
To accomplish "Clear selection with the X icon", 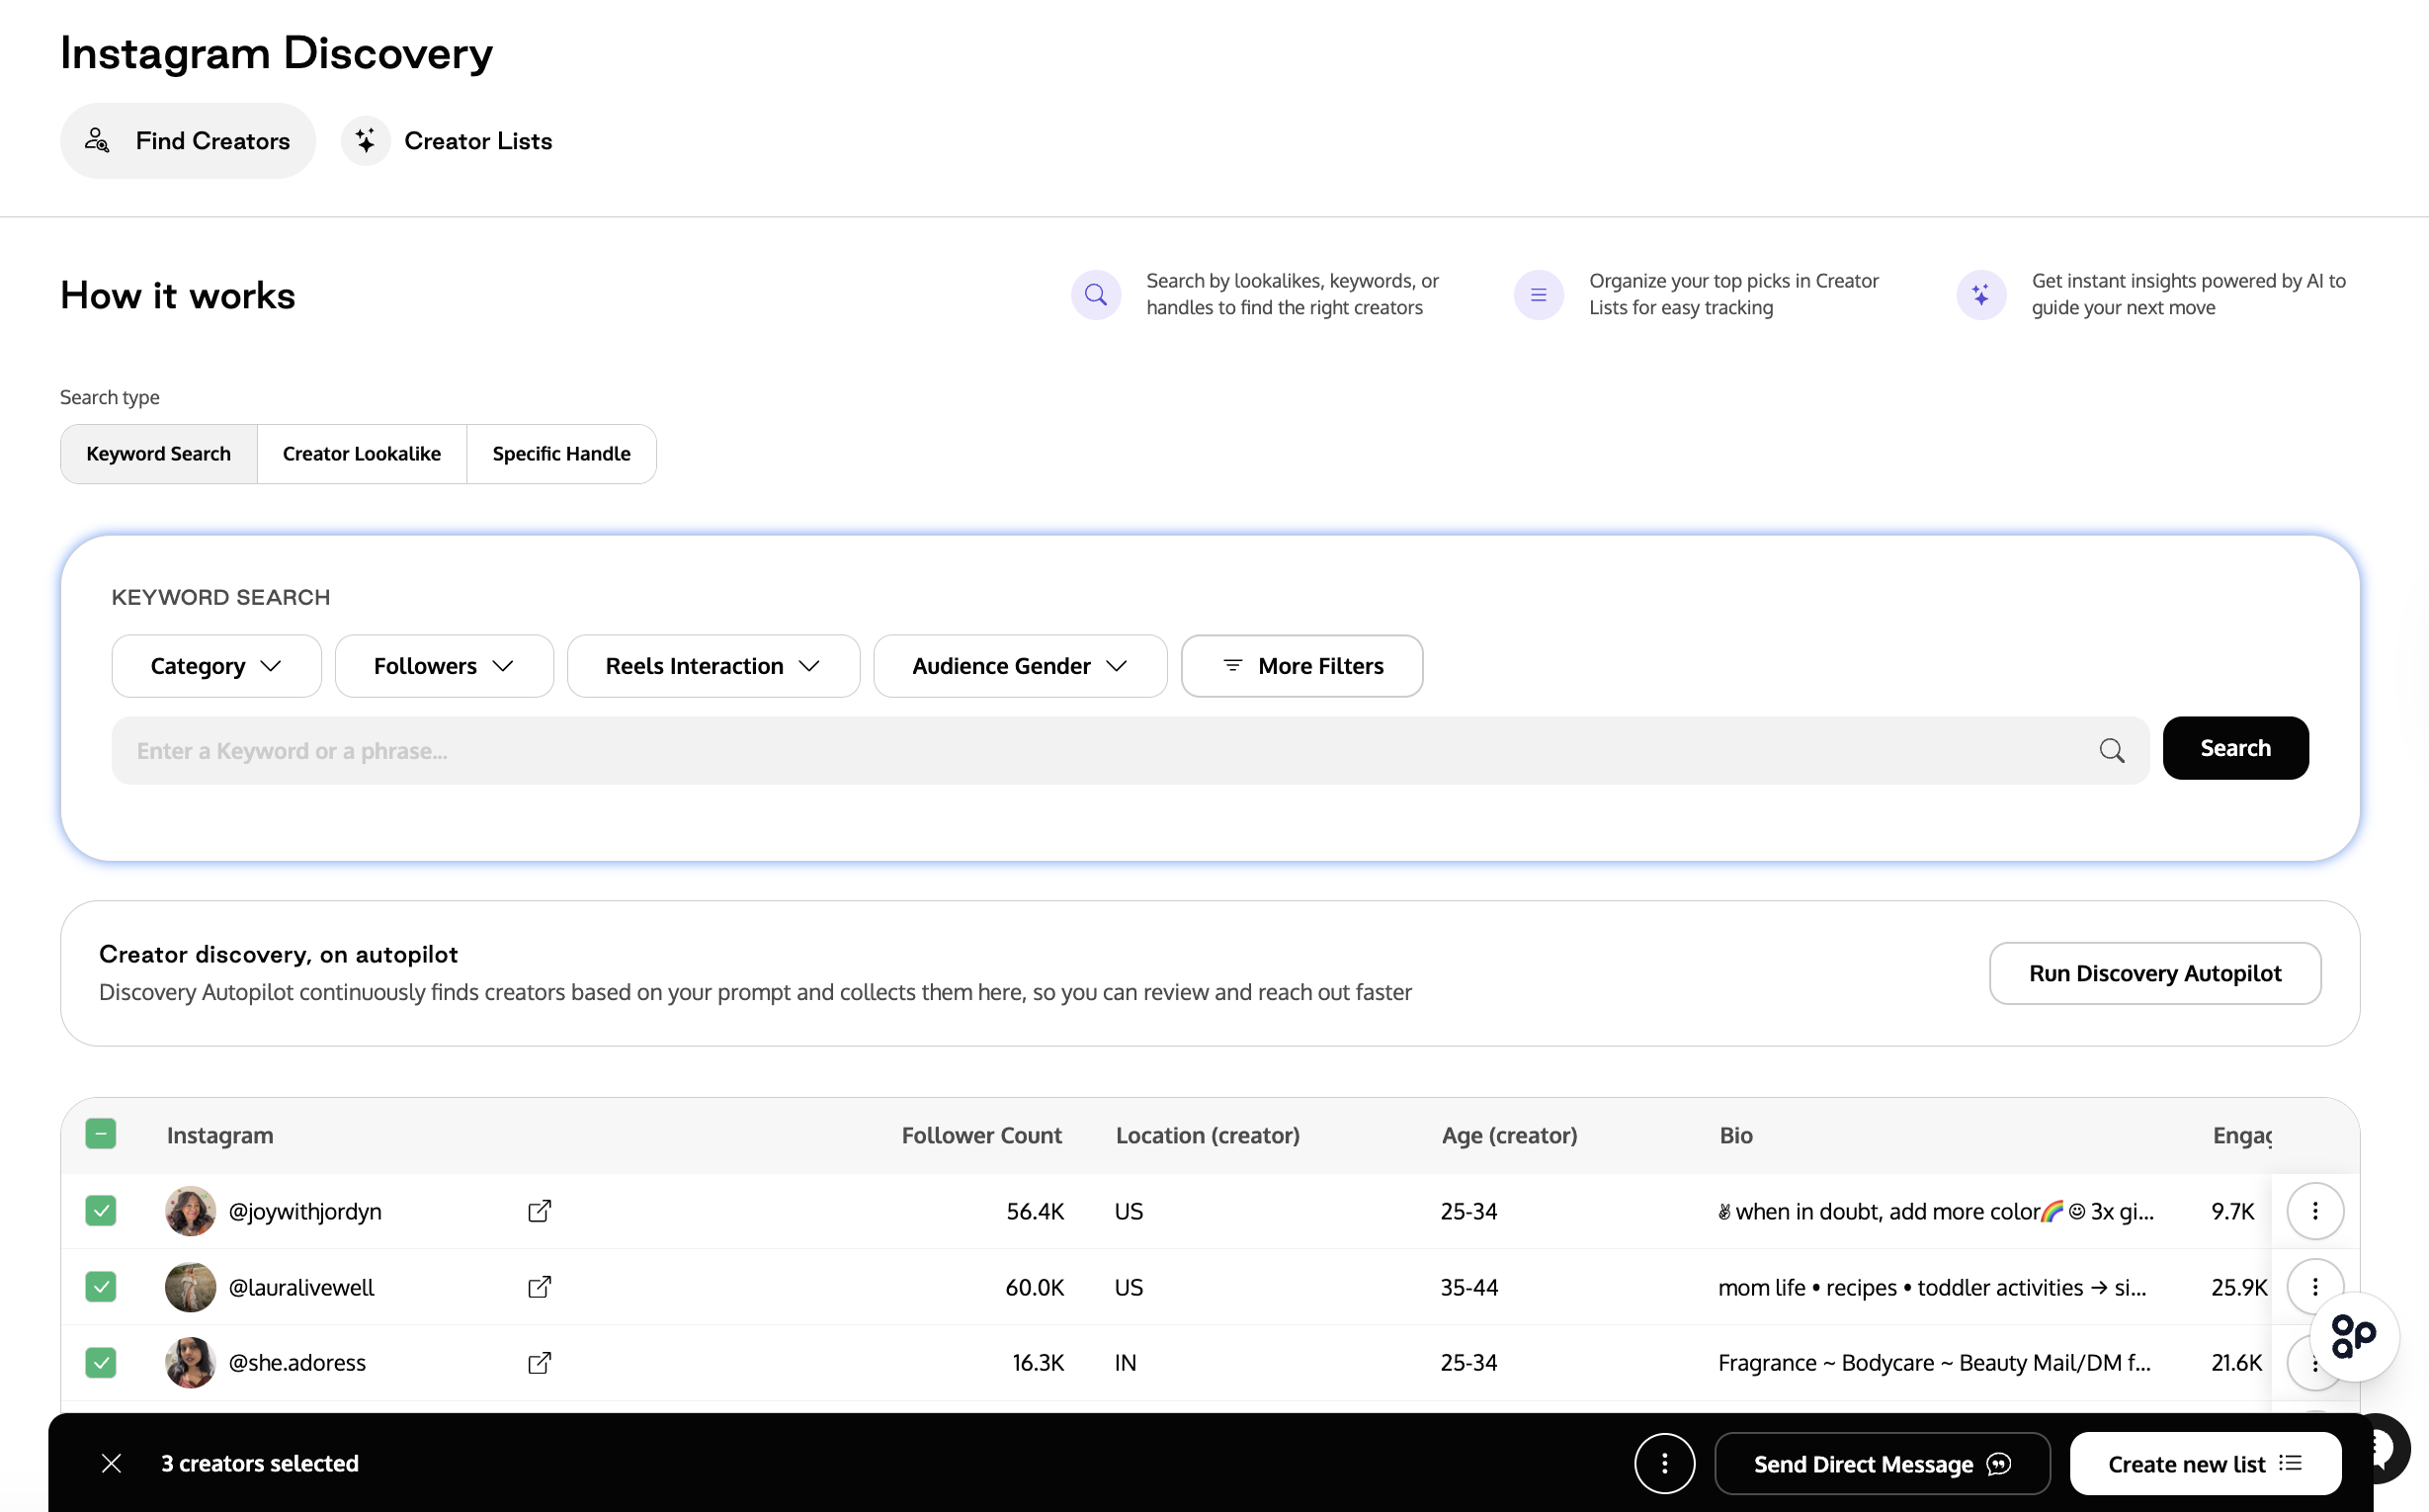I will point(112,1464).
